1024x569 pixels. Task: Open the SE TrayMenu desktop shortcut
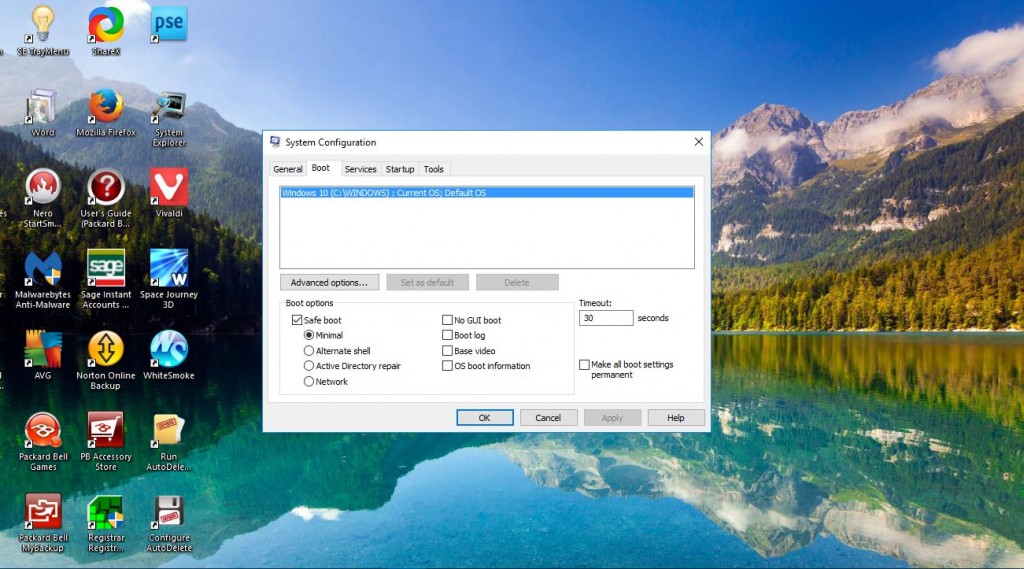point(42,29)
